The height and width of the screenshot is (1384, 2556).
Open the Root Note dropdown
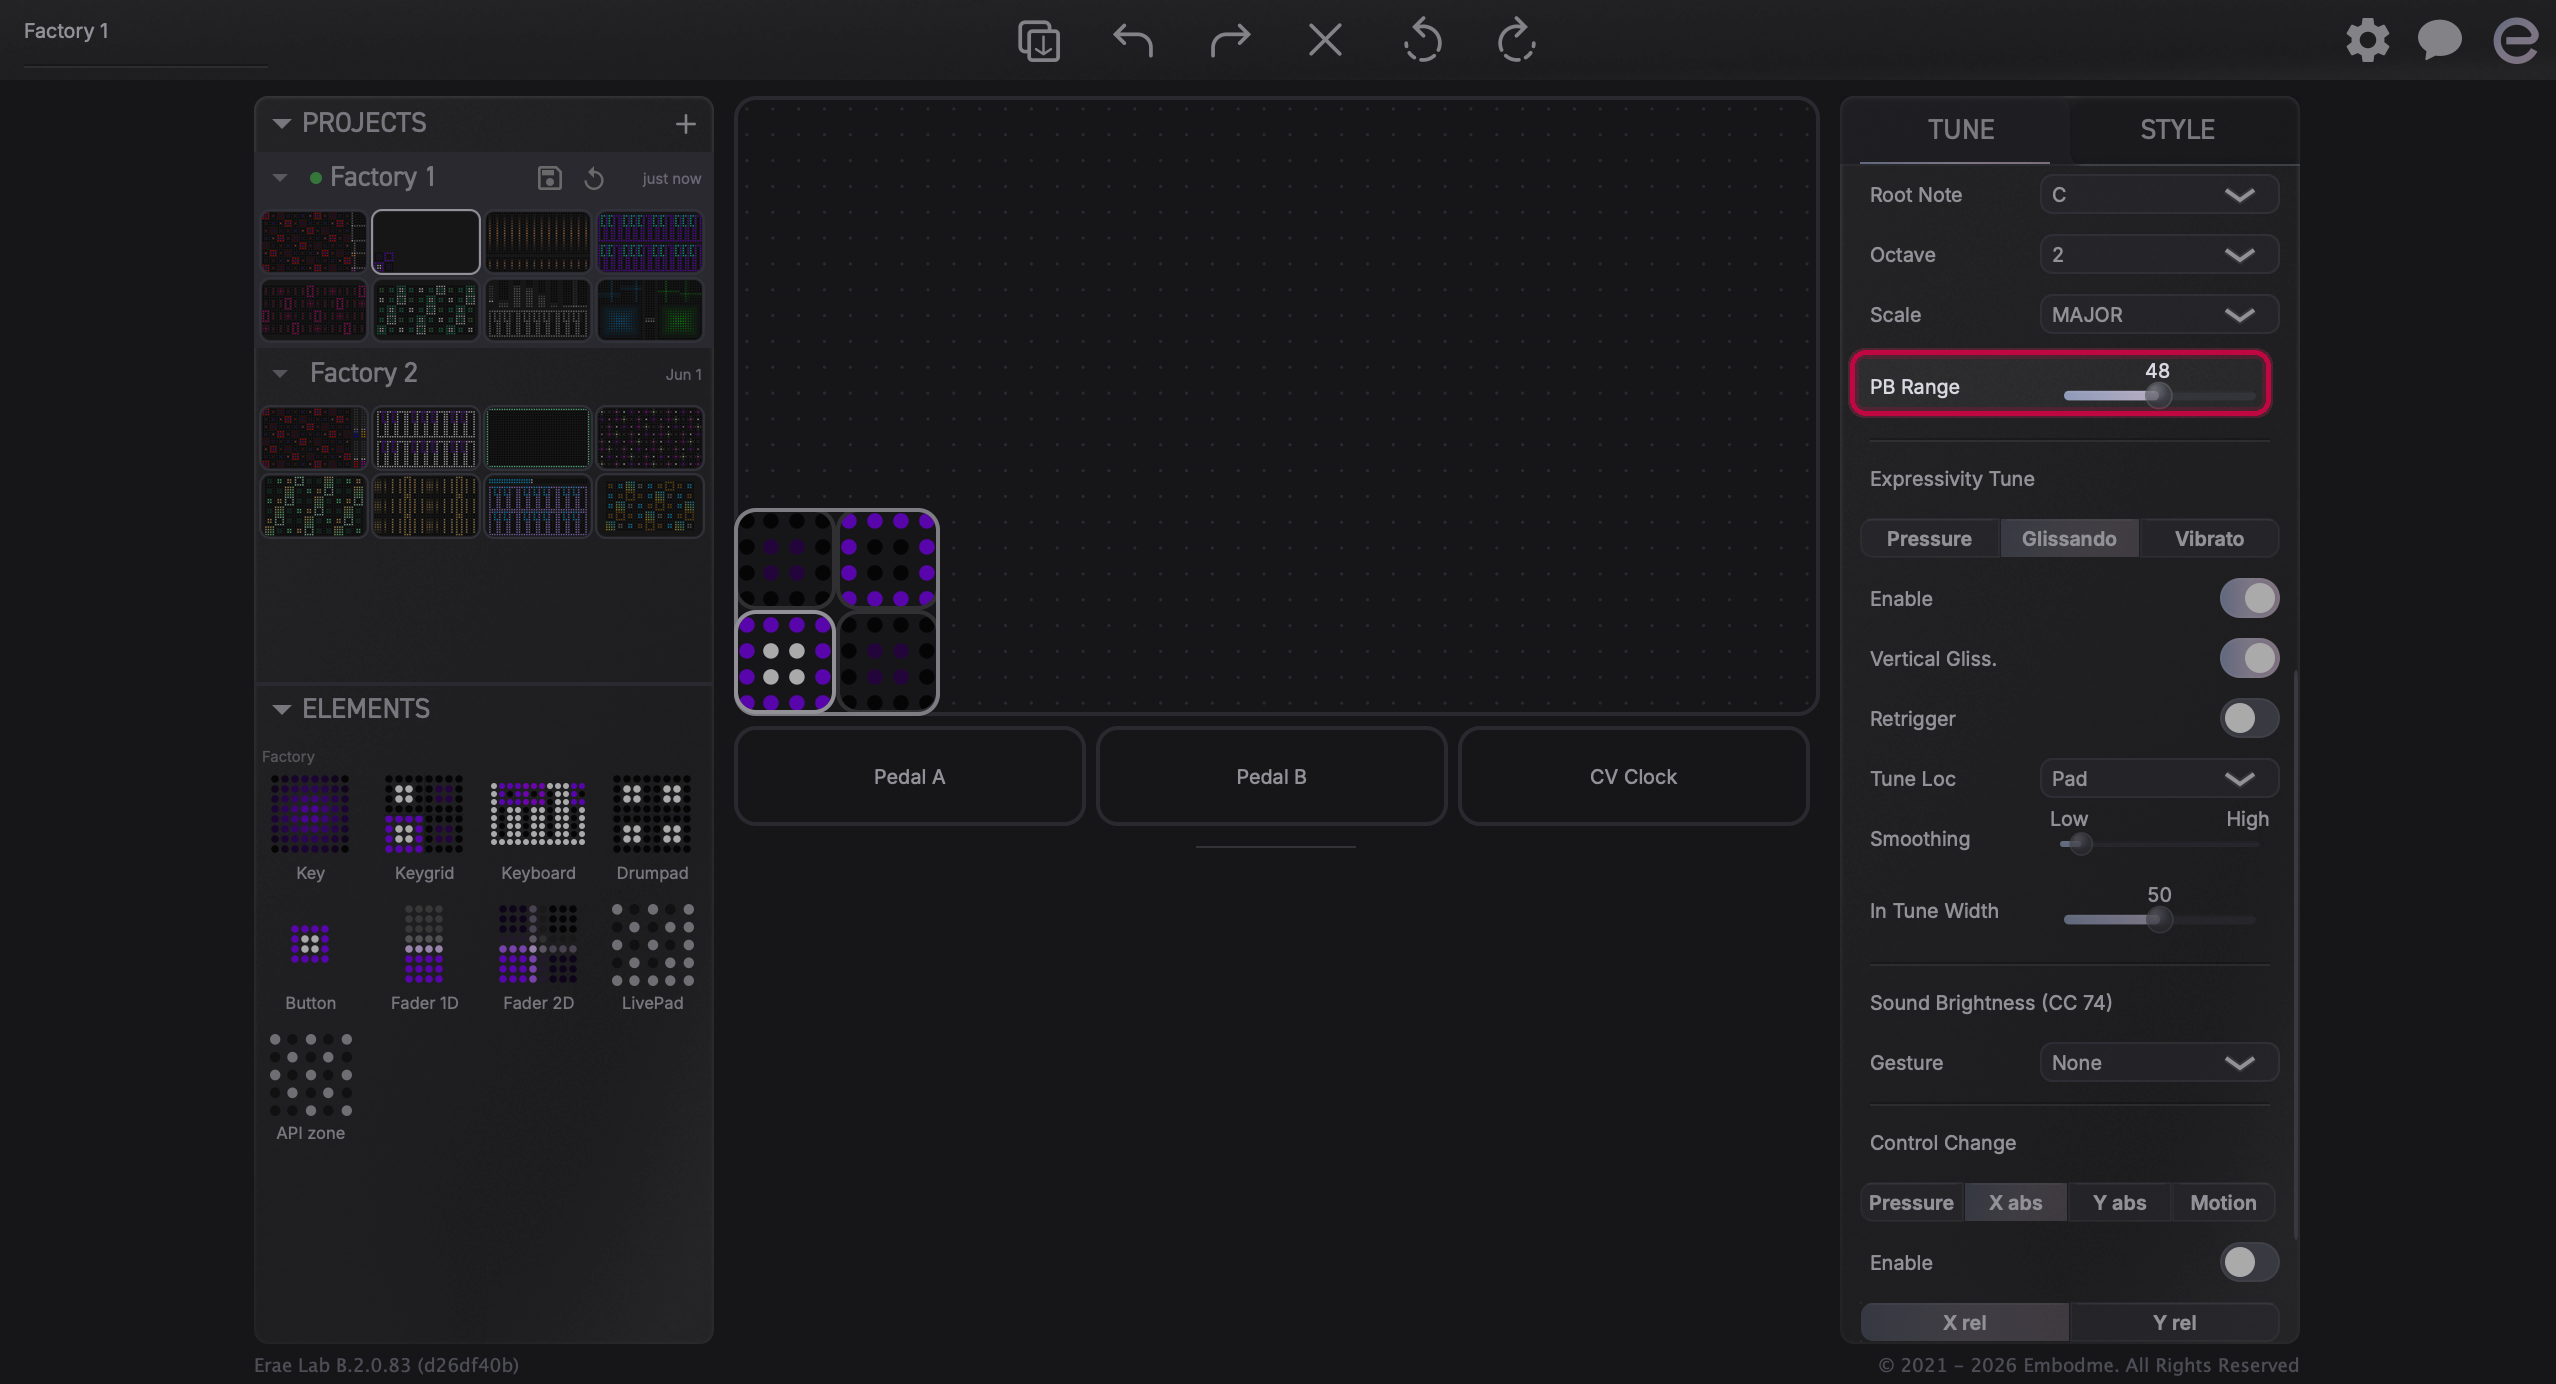tap(2159, 194)
